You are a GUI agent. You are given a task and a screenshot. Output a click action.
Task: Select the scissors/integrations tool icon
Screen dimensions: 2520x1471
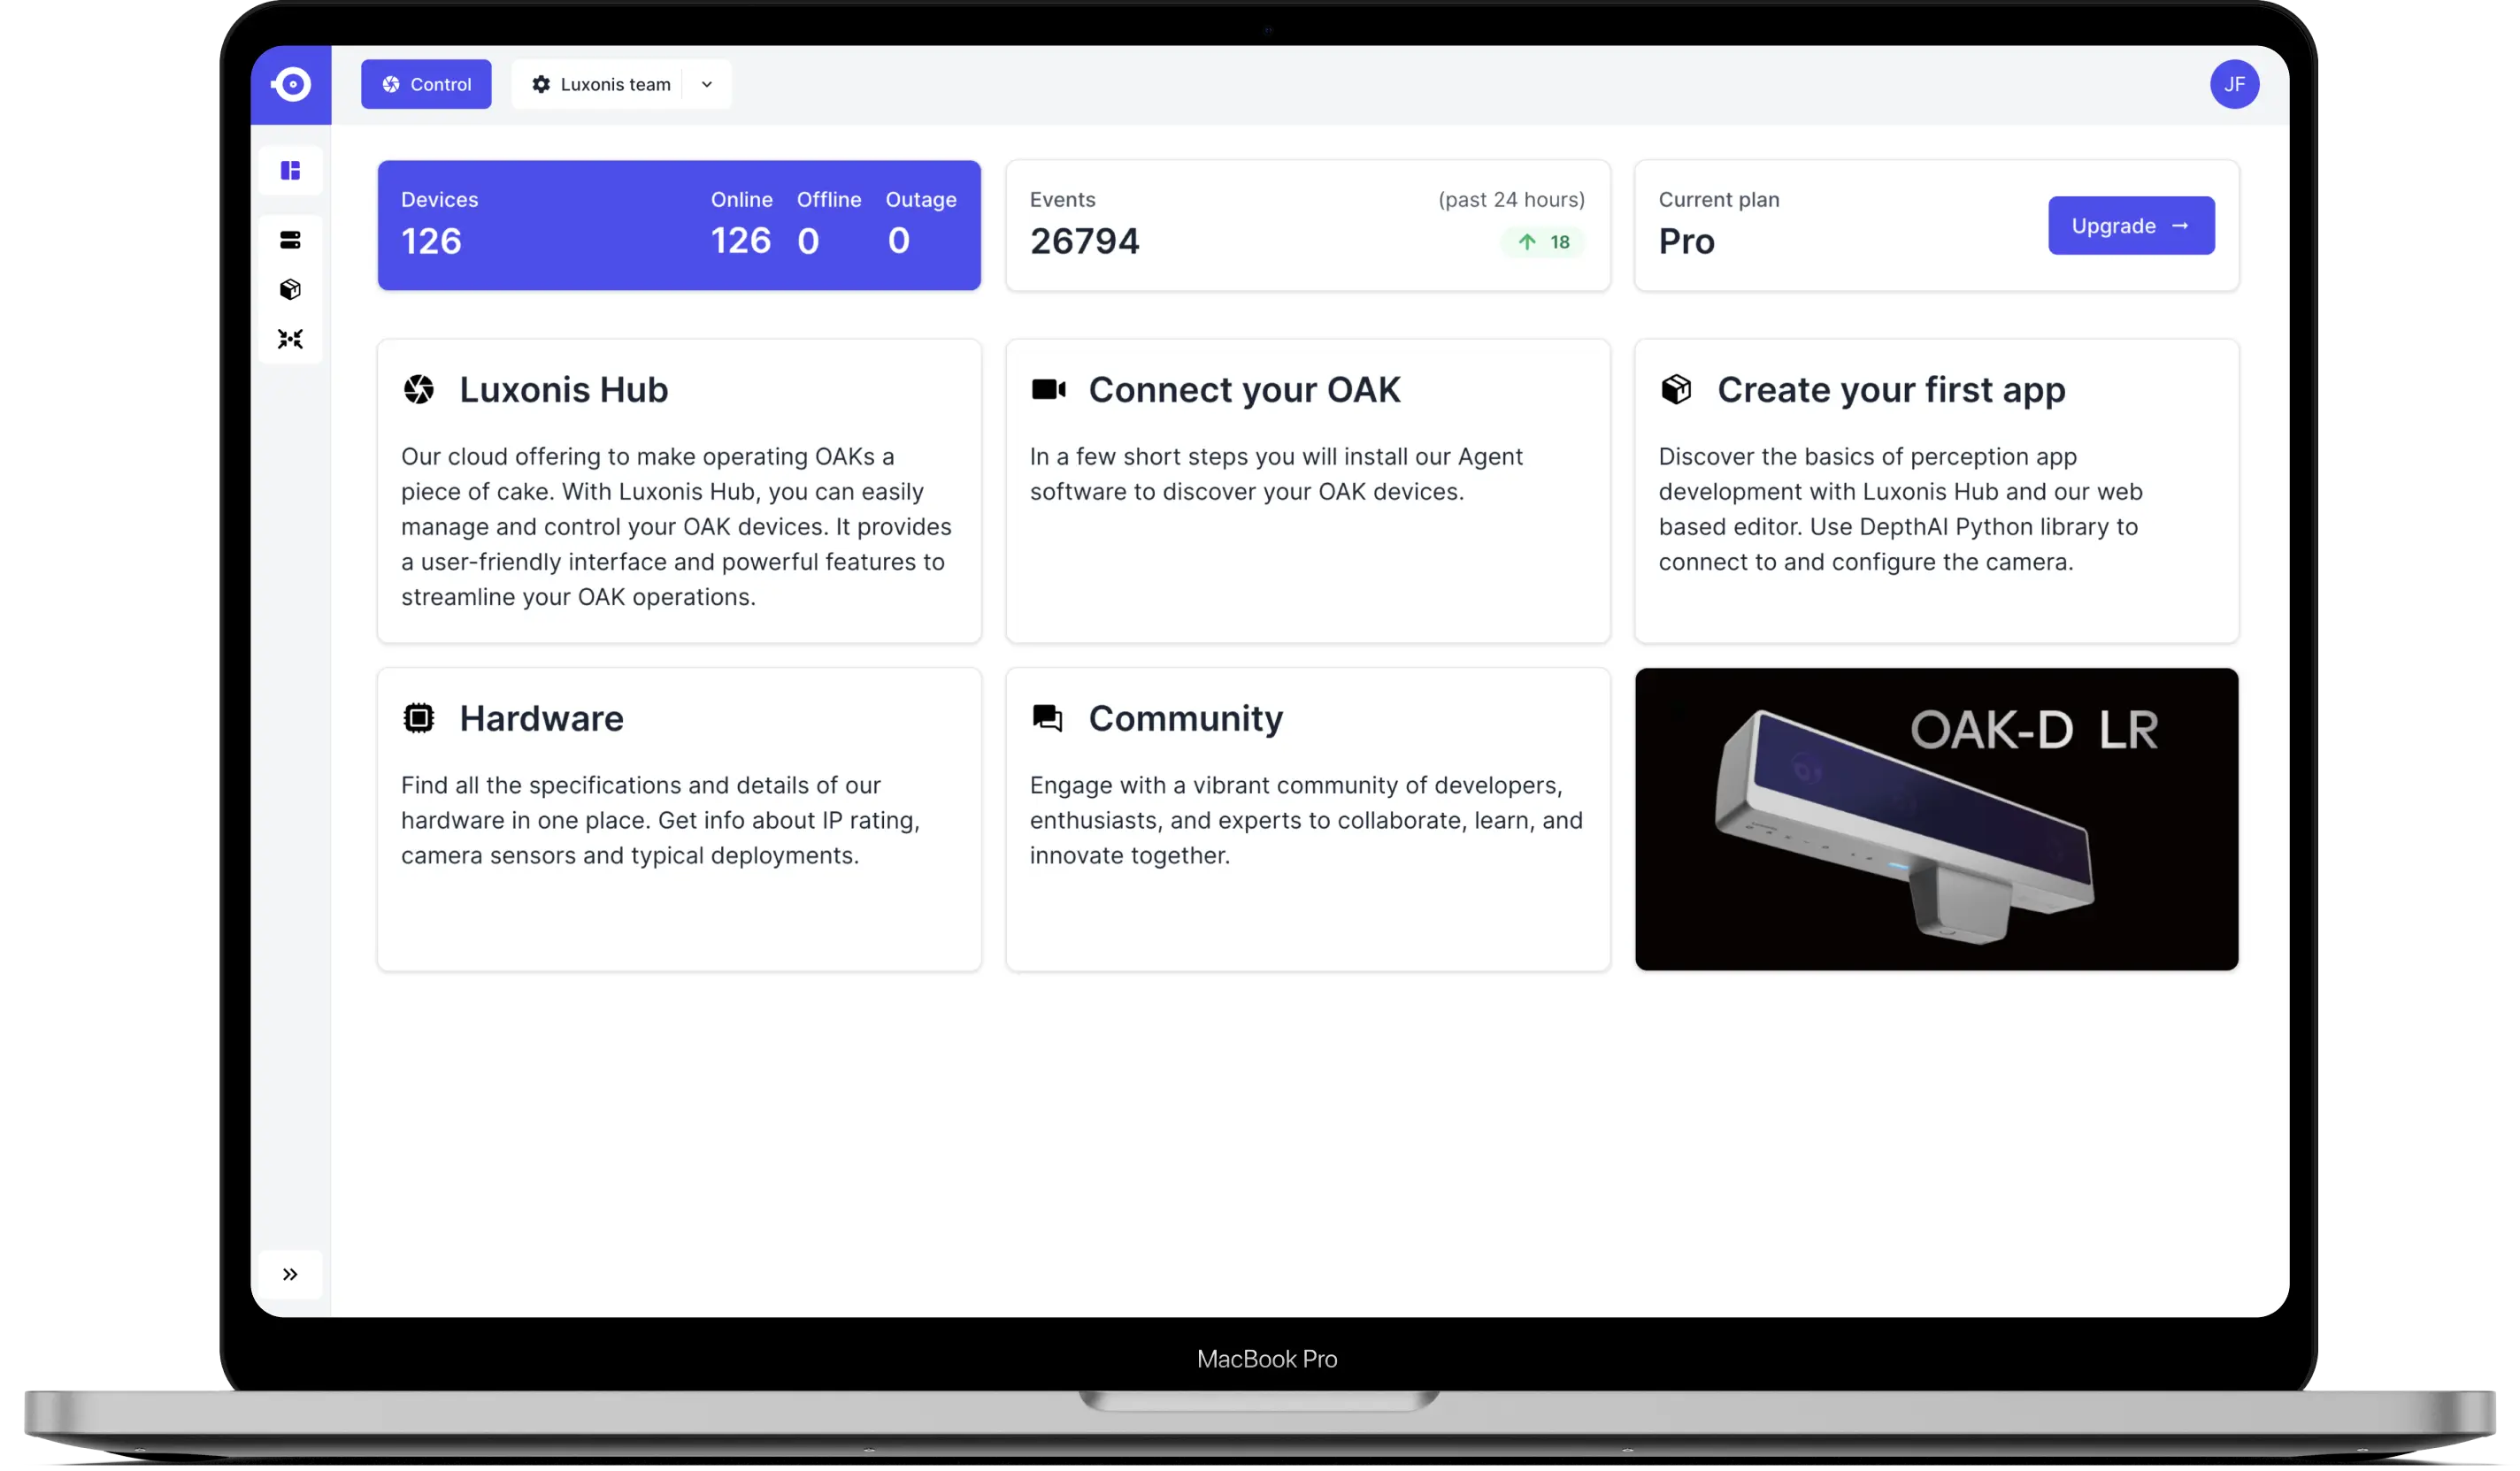coord(289,338)
